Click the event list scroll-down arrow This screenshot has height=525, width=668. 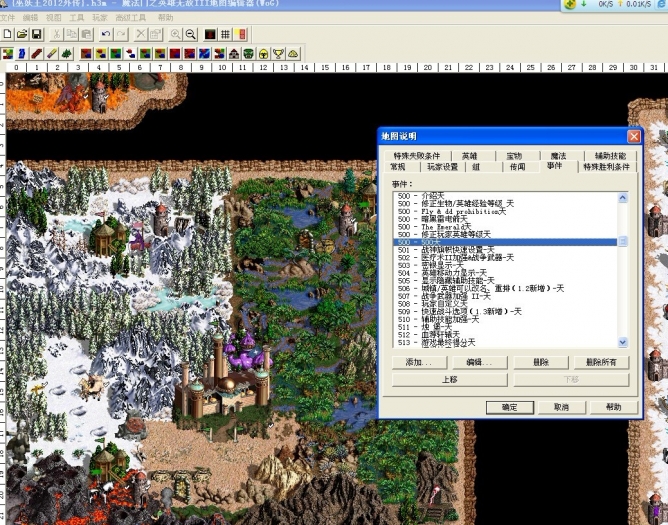(623, 342)
